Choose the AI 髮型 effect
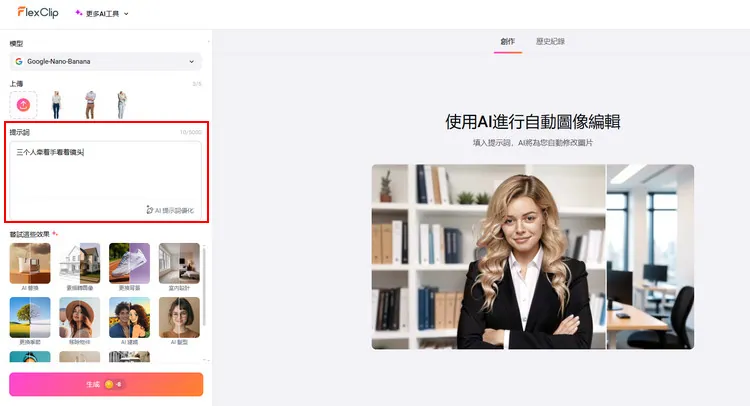750x406 pixels. pyautogui.click(x=179, y=319)
